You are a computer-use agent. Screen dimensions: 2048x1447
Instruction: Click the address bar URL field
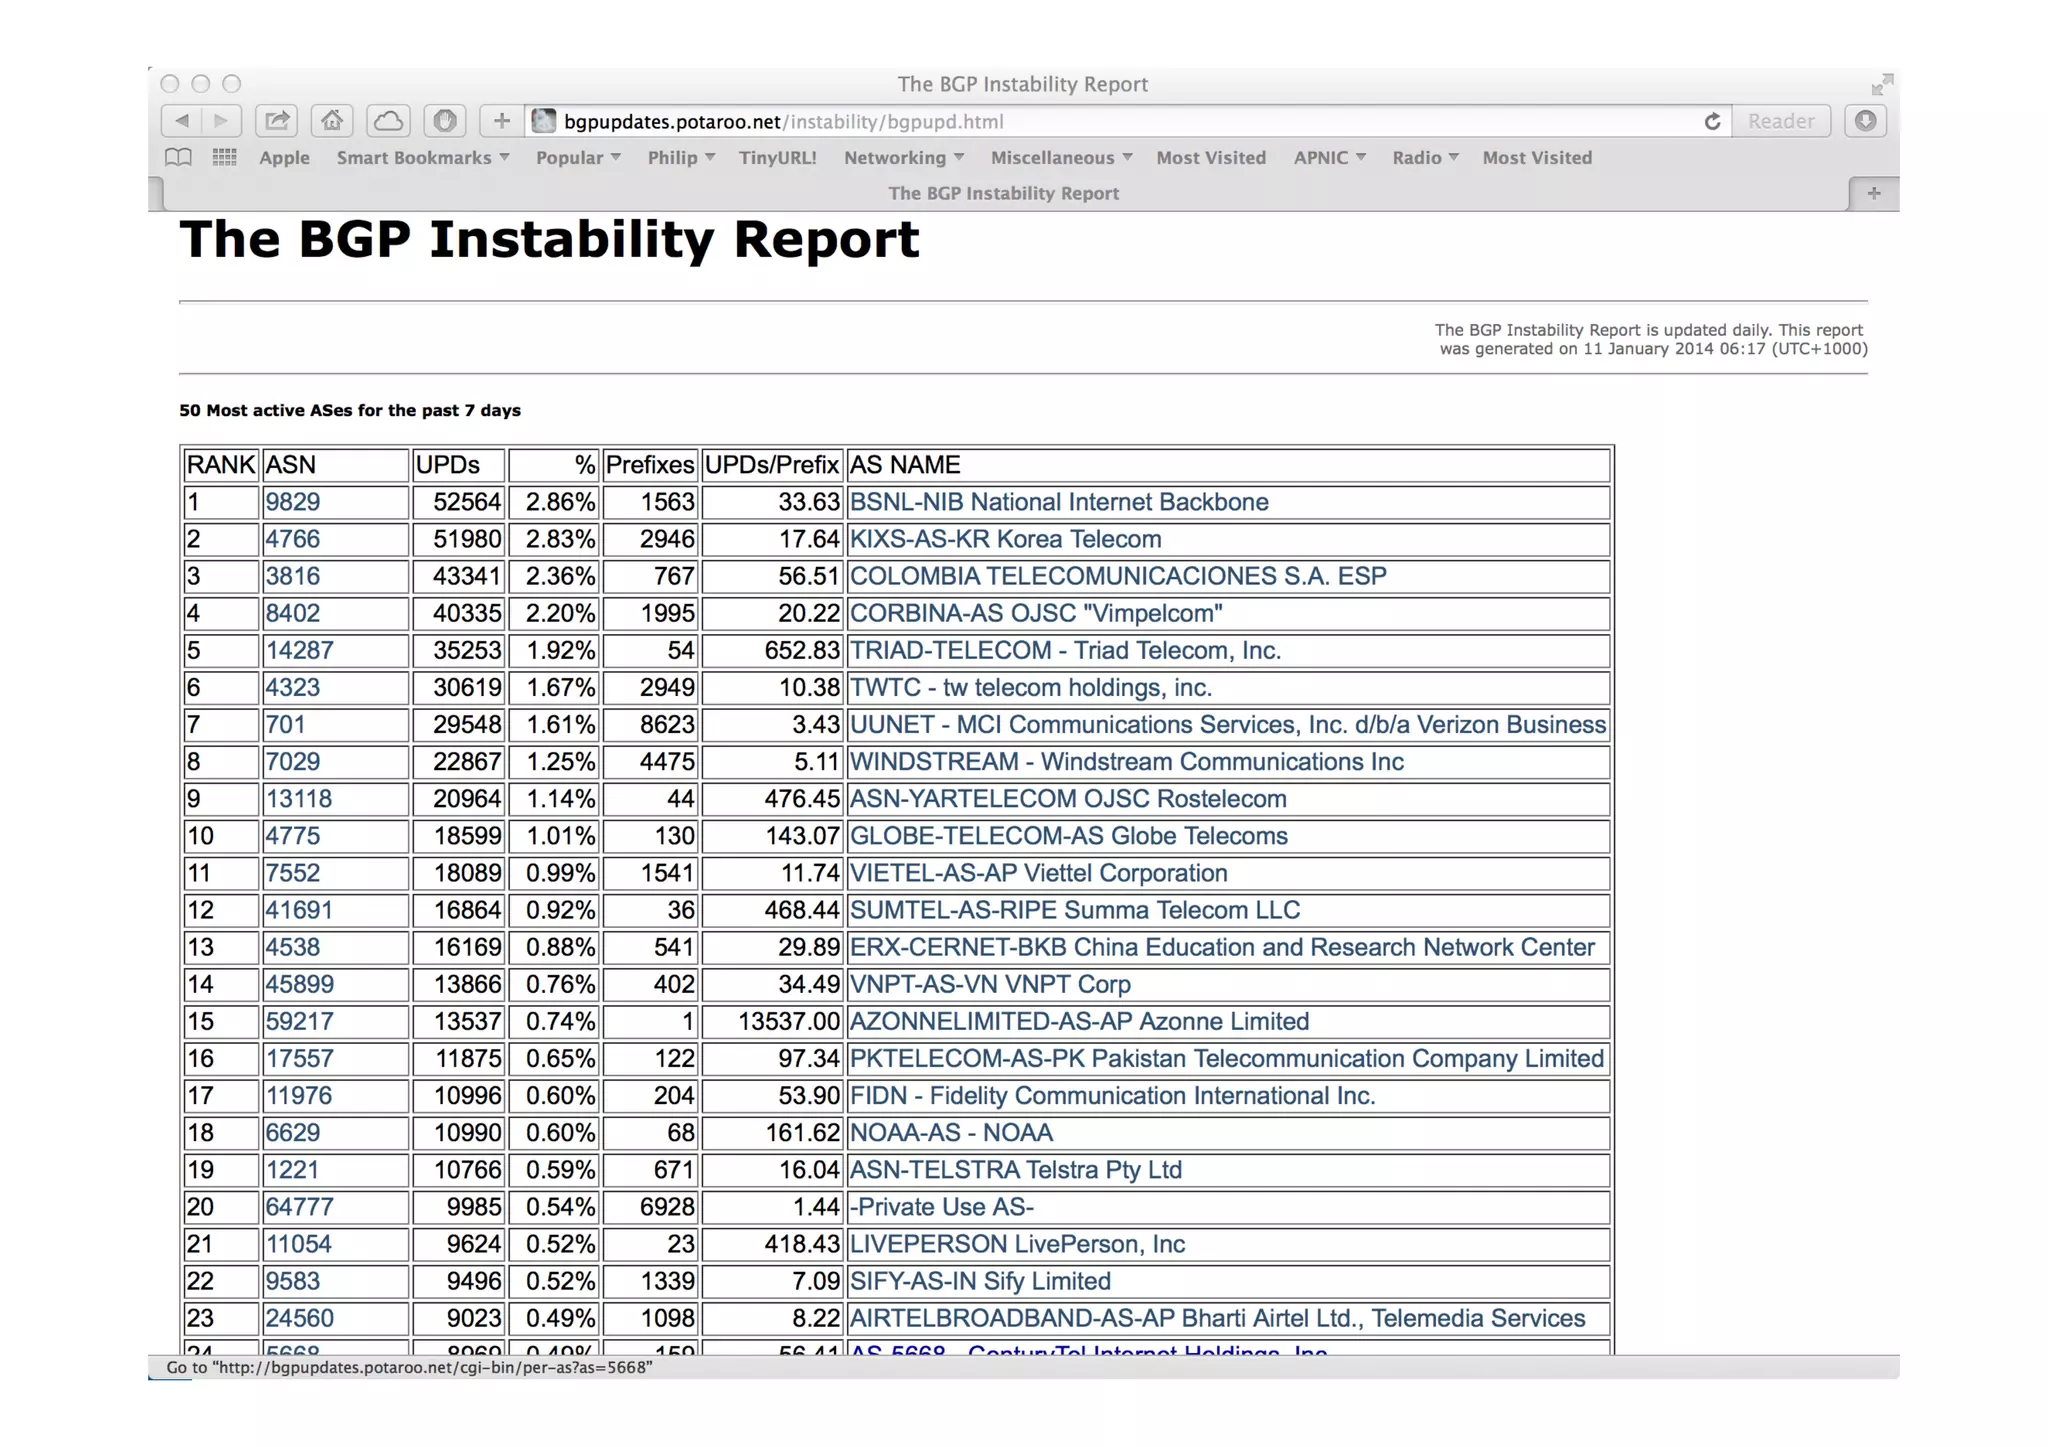point(1100,121)
